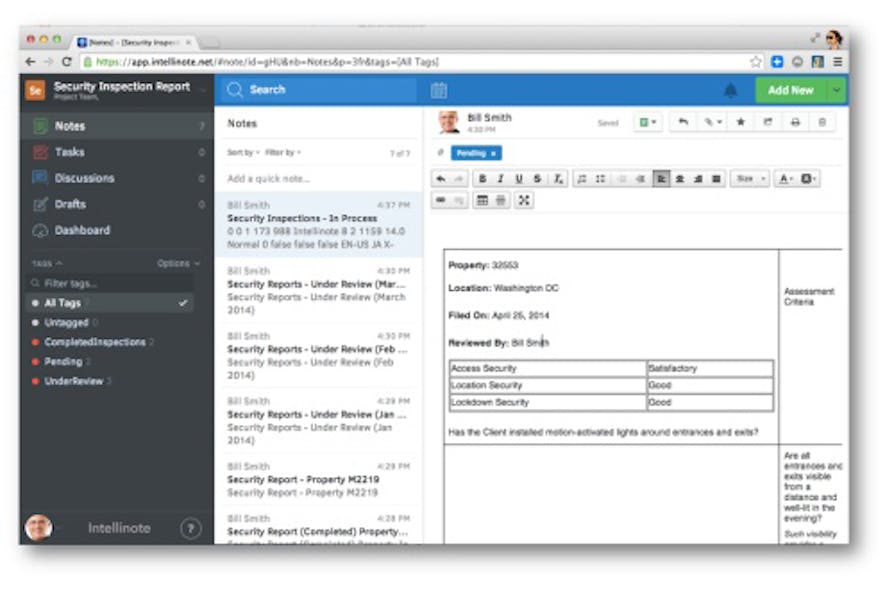Filter notes by the UnderReview tag
This screenshot has height=590, width=885.
pyautogui.click(x=73, y=381)
